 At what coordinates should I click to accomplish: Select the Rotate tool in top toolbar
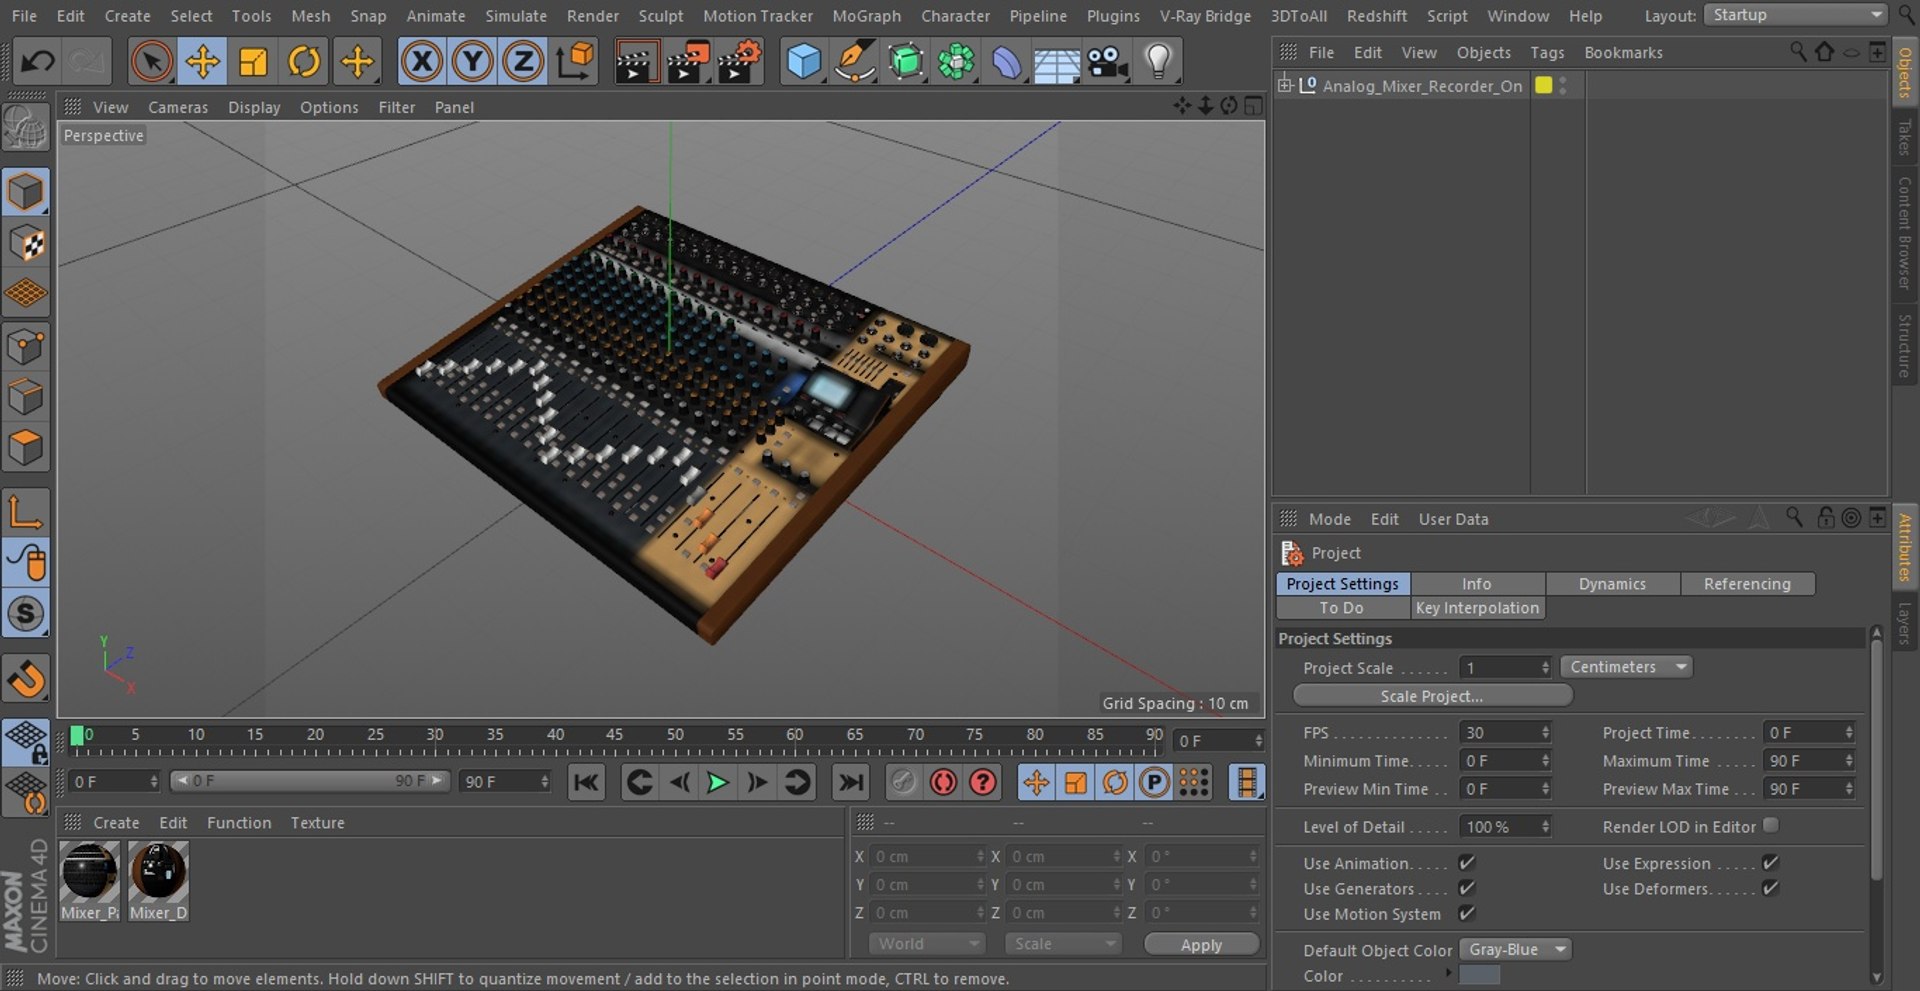coord(304,62)
